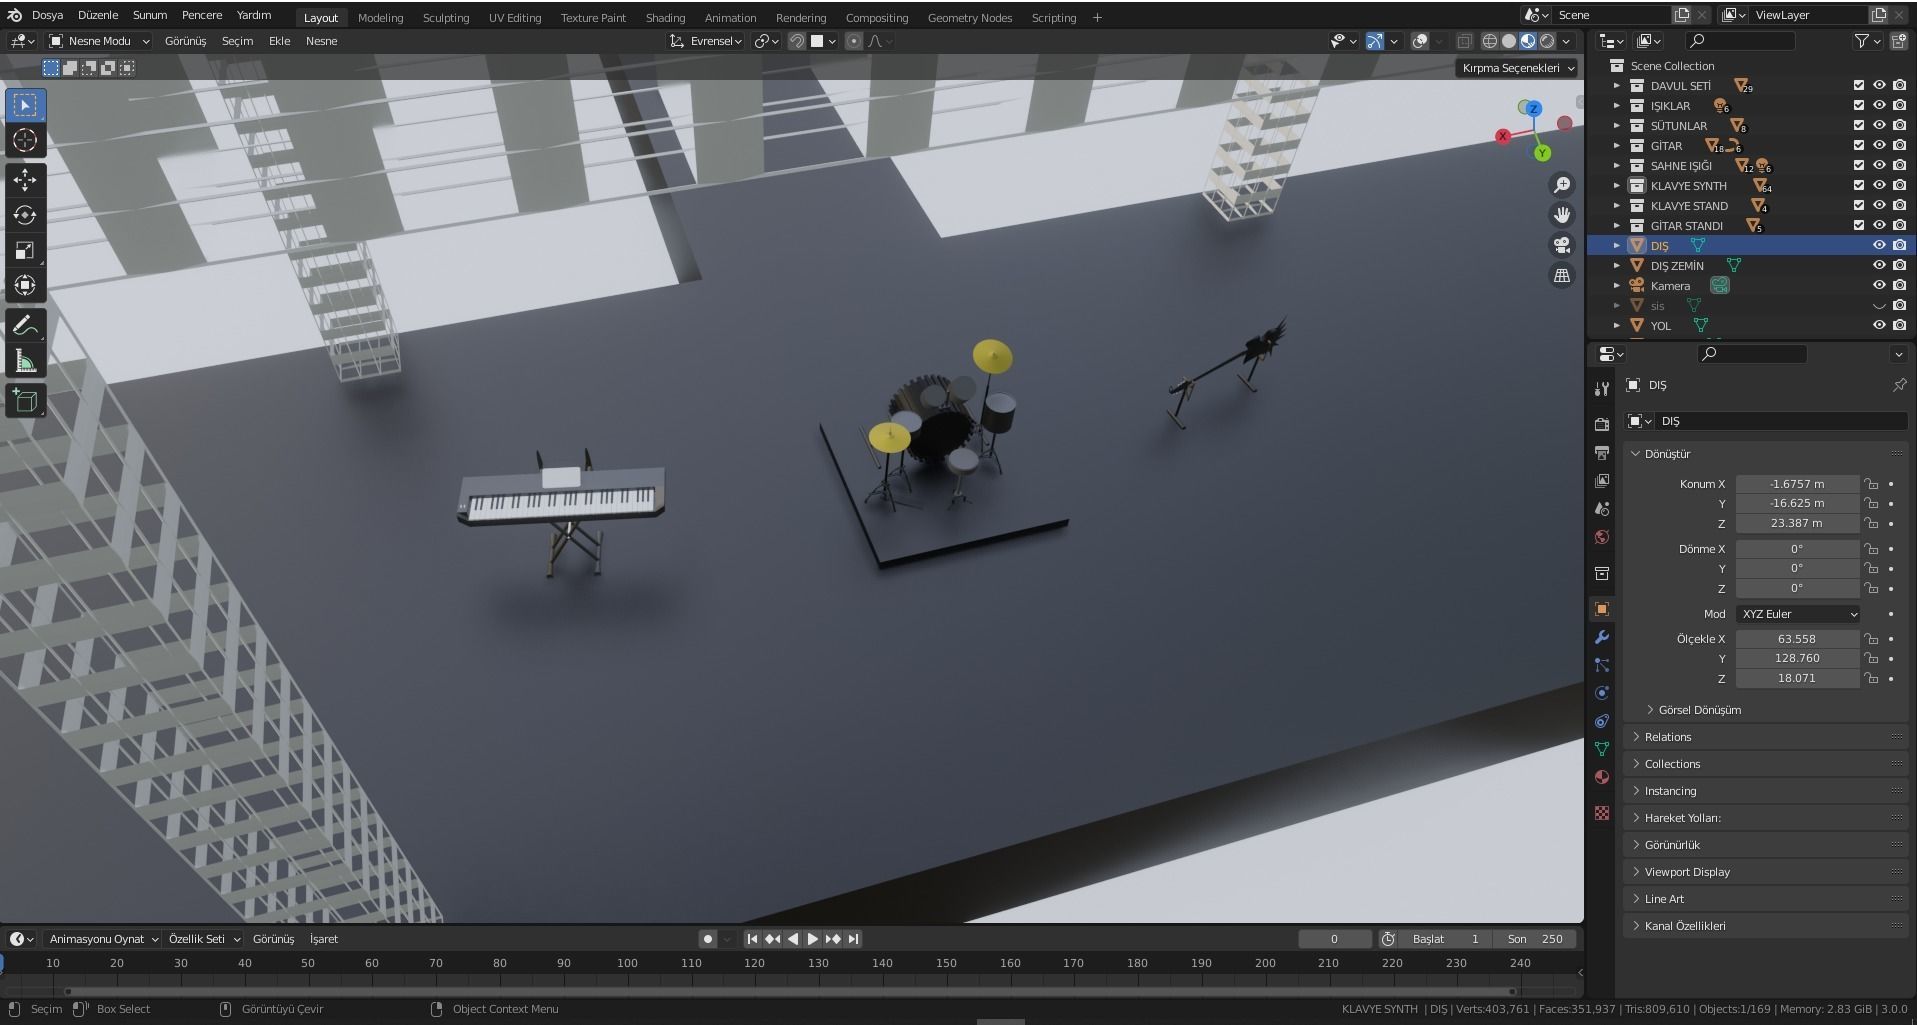Open the Tool properties tab
The width and height of the screenshot is (1917, 1025).
tap(1602, 389)
